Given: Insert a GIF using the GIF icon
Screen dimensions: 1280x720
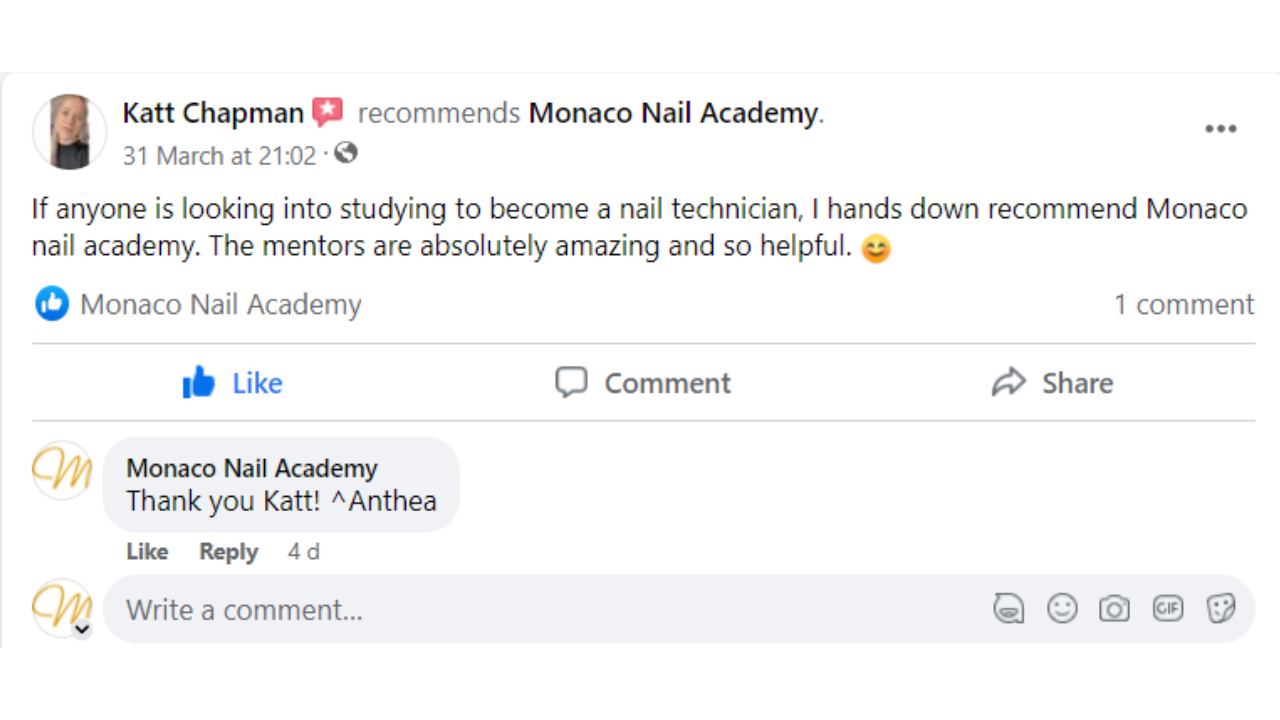Looking at the screenshot, I should coord(1167,608).
